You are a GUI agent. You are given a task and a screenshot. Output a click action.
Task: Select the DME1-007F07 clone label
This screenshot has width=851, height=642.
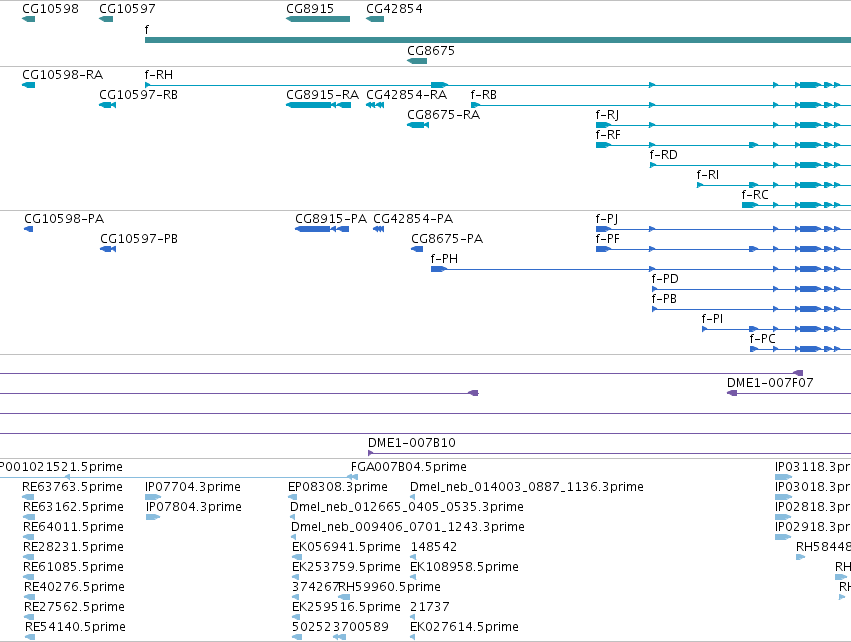(x=770, y=383)
